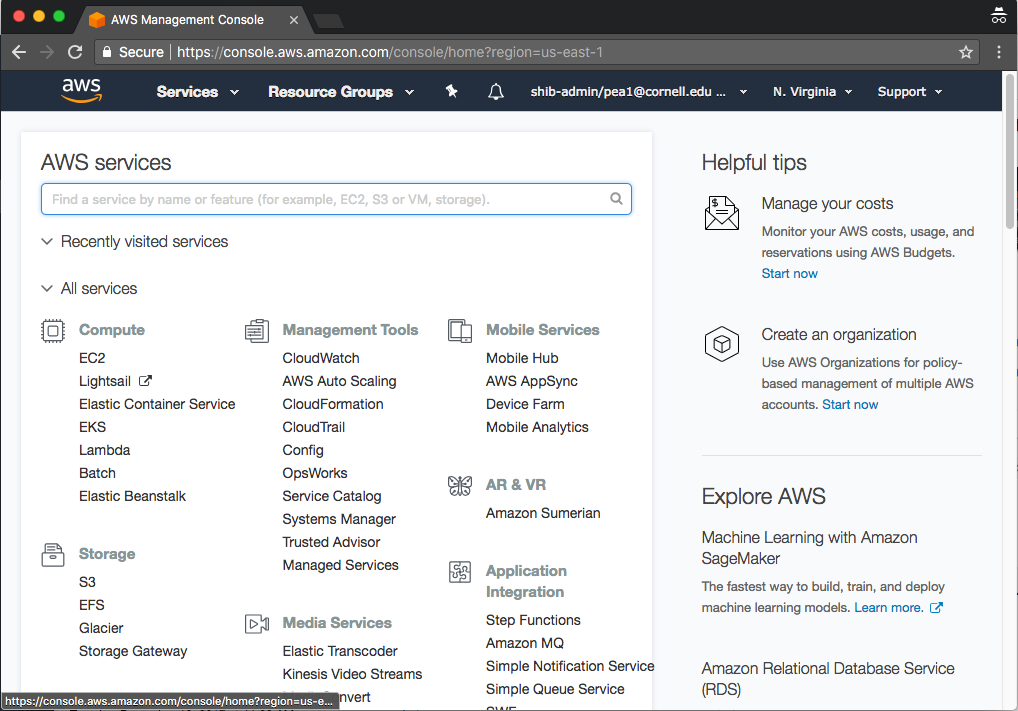
Task: Open the pin shortcuts icon in the navbar
Action: point(452,92)
